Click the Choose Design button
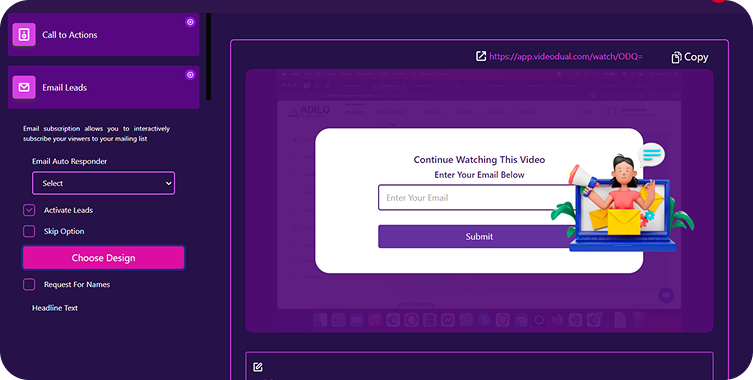The width and height of the screenshot is (753, 380). 103,258
